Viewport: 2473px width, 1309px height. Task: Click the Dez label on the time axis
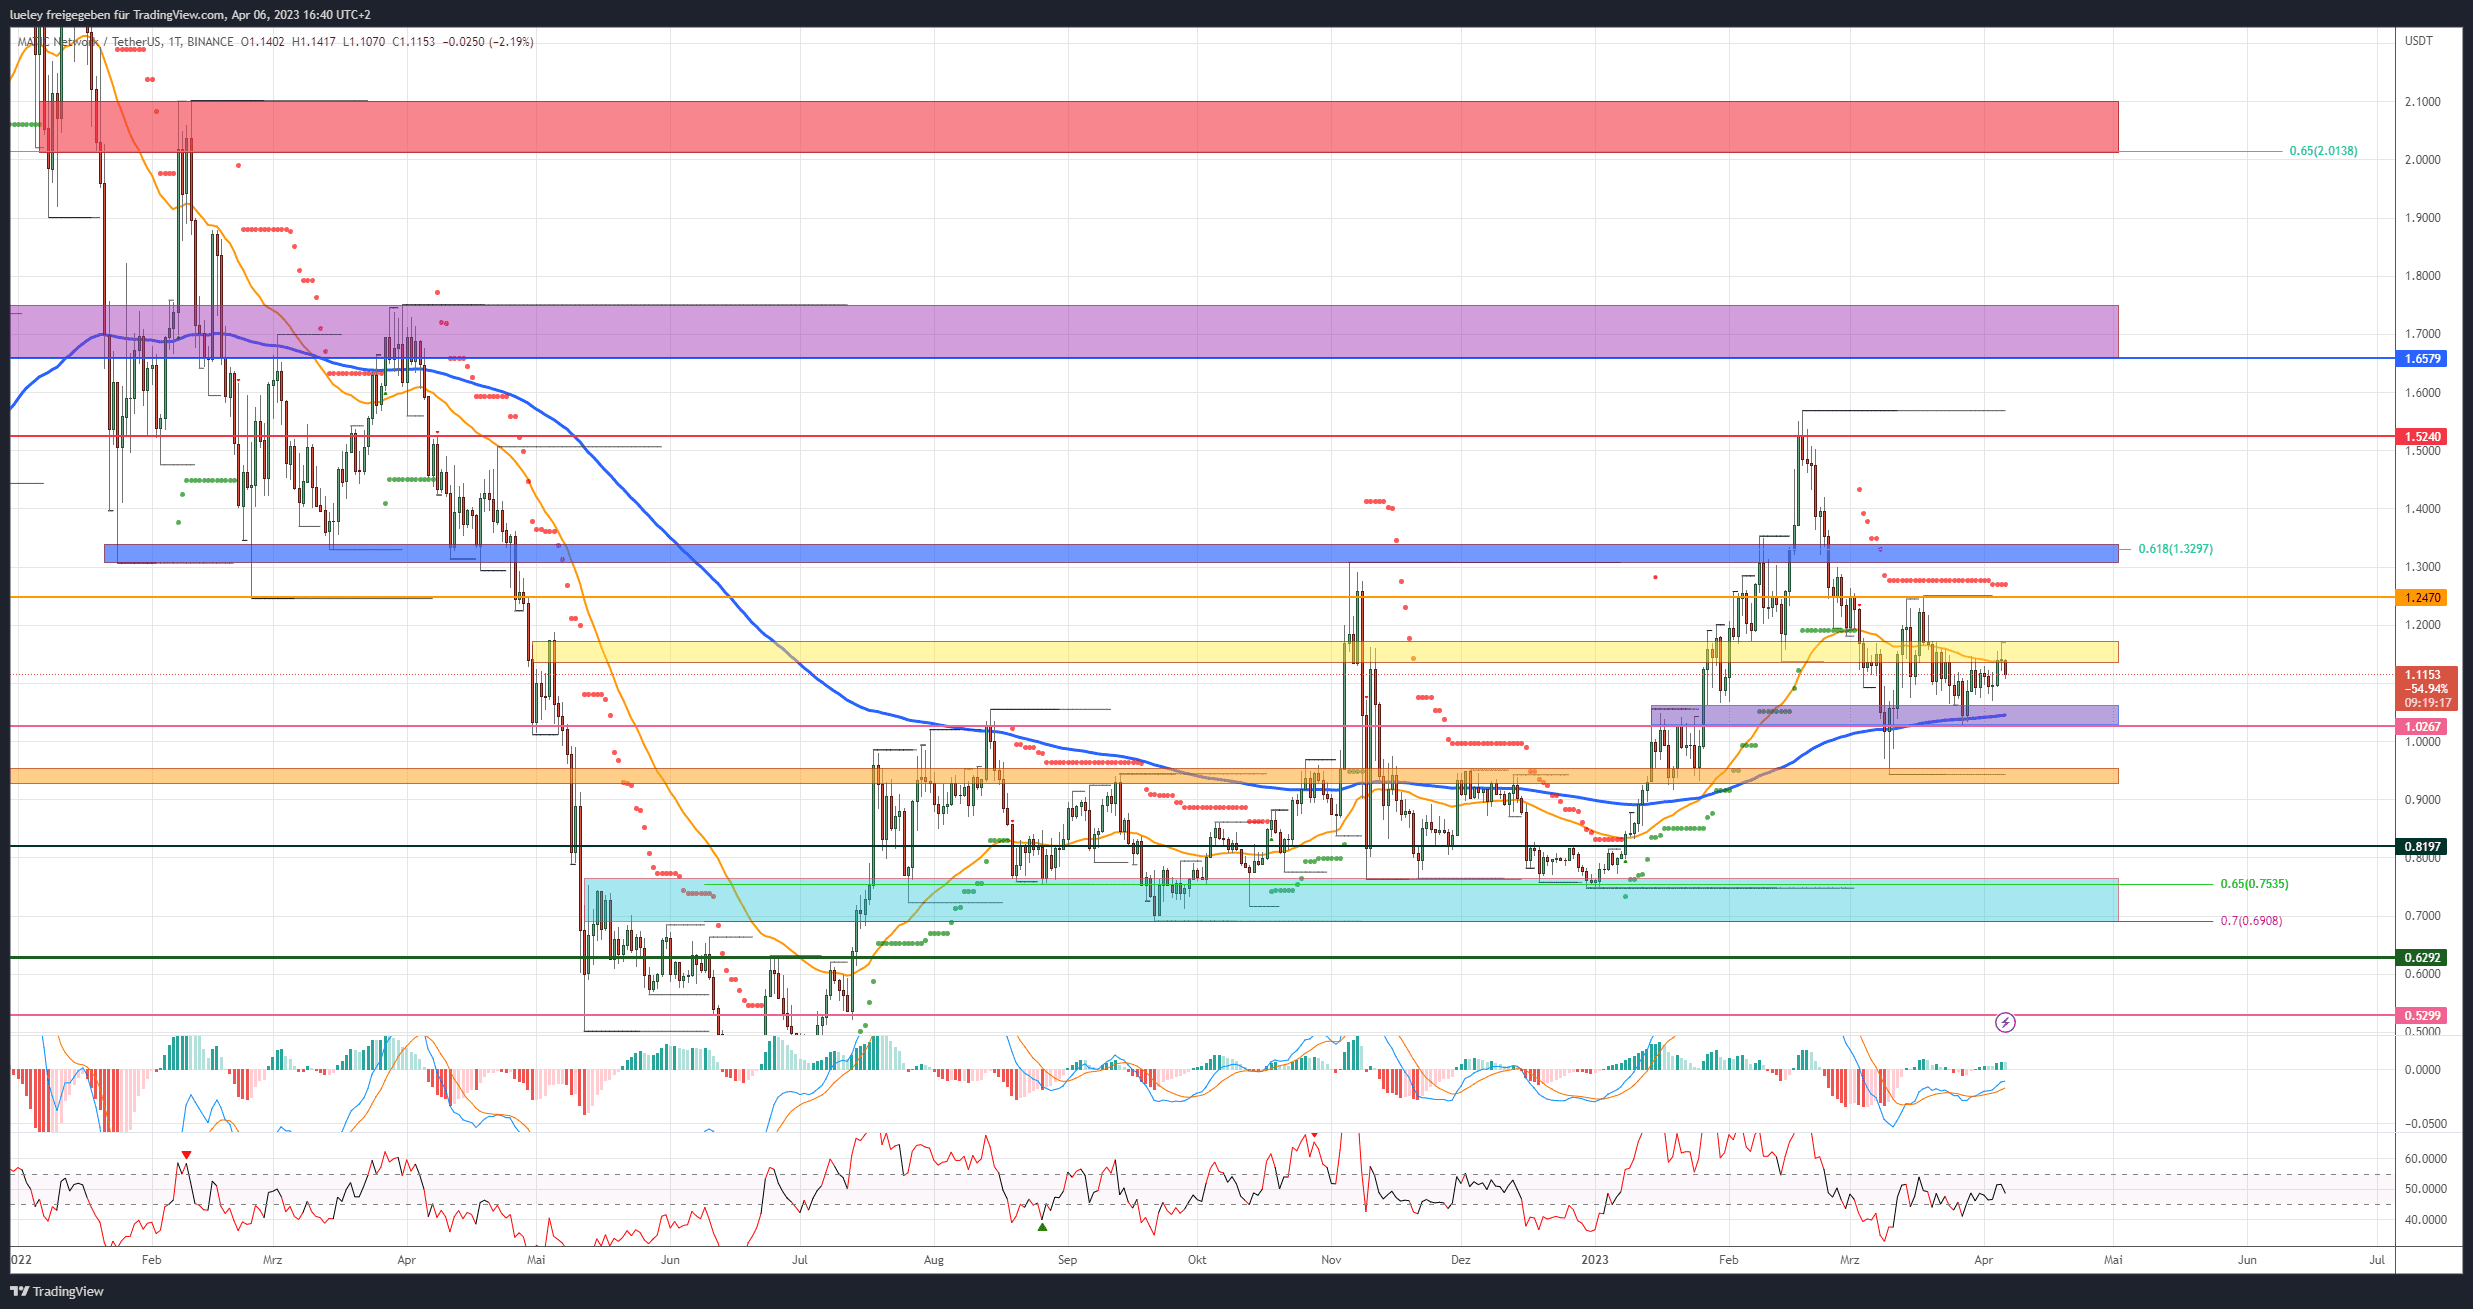click(1461, 1260)
